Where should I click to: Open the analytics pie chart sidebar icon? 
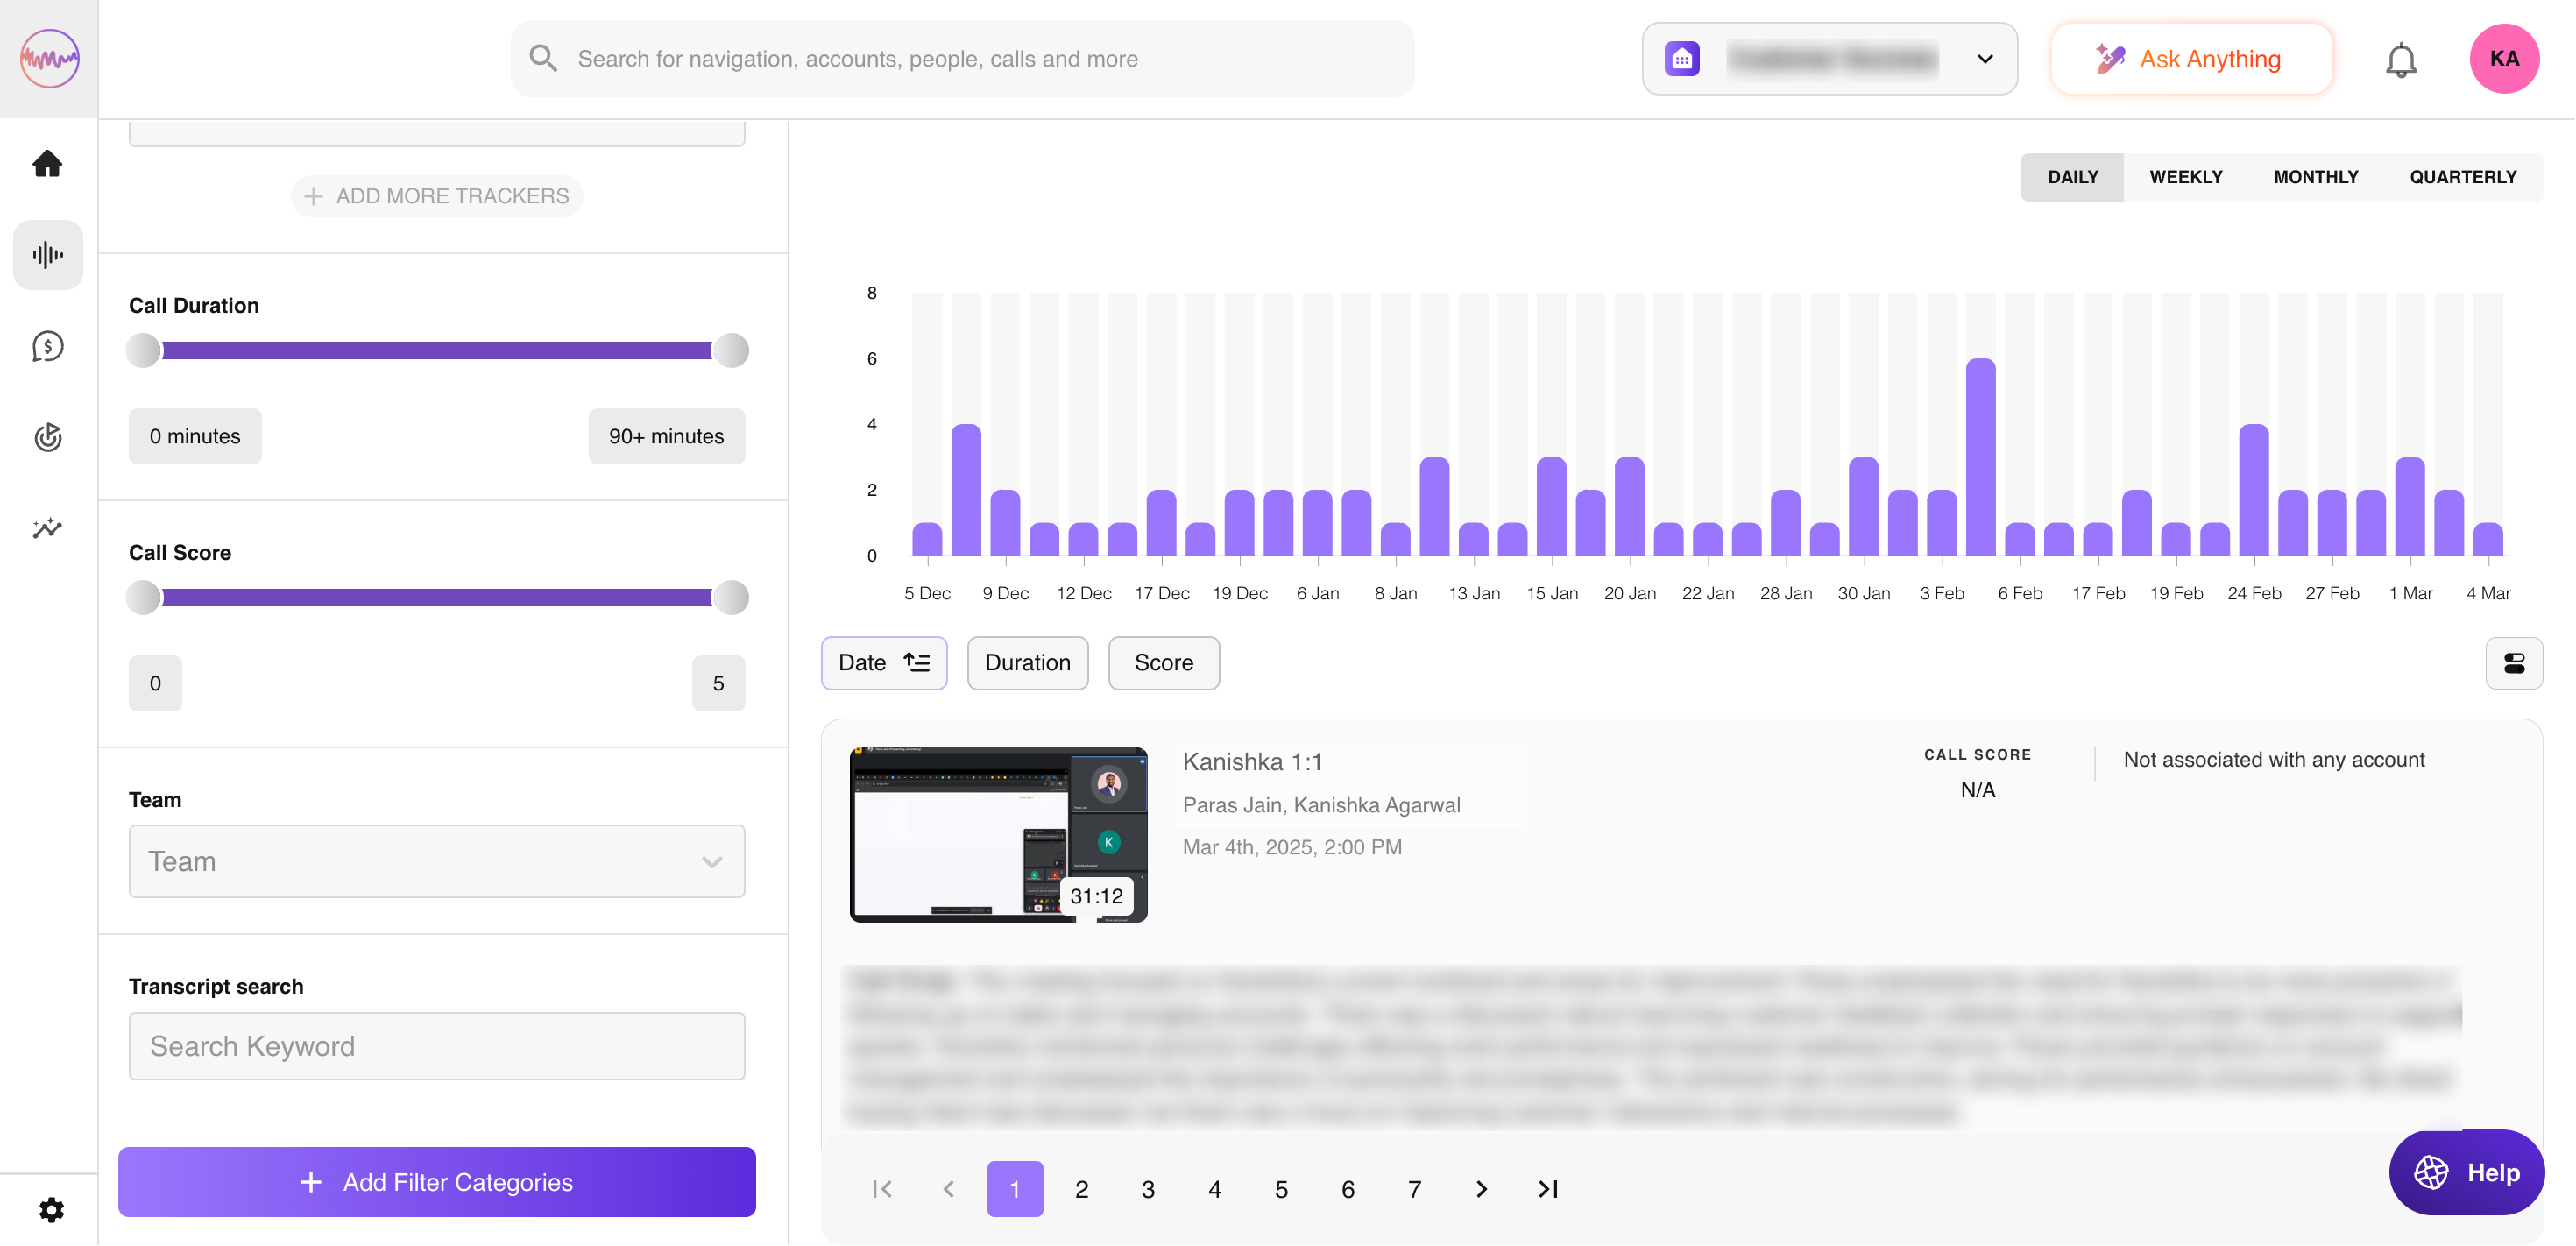[x=47, y=437]
